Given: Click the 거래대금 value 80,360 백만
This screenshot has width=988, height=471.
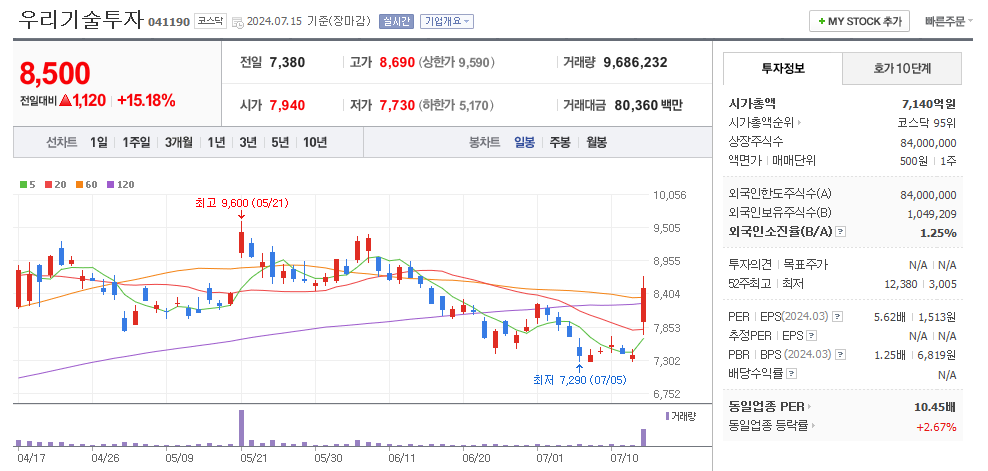Looking at the screenshot, I should [646, 105].
